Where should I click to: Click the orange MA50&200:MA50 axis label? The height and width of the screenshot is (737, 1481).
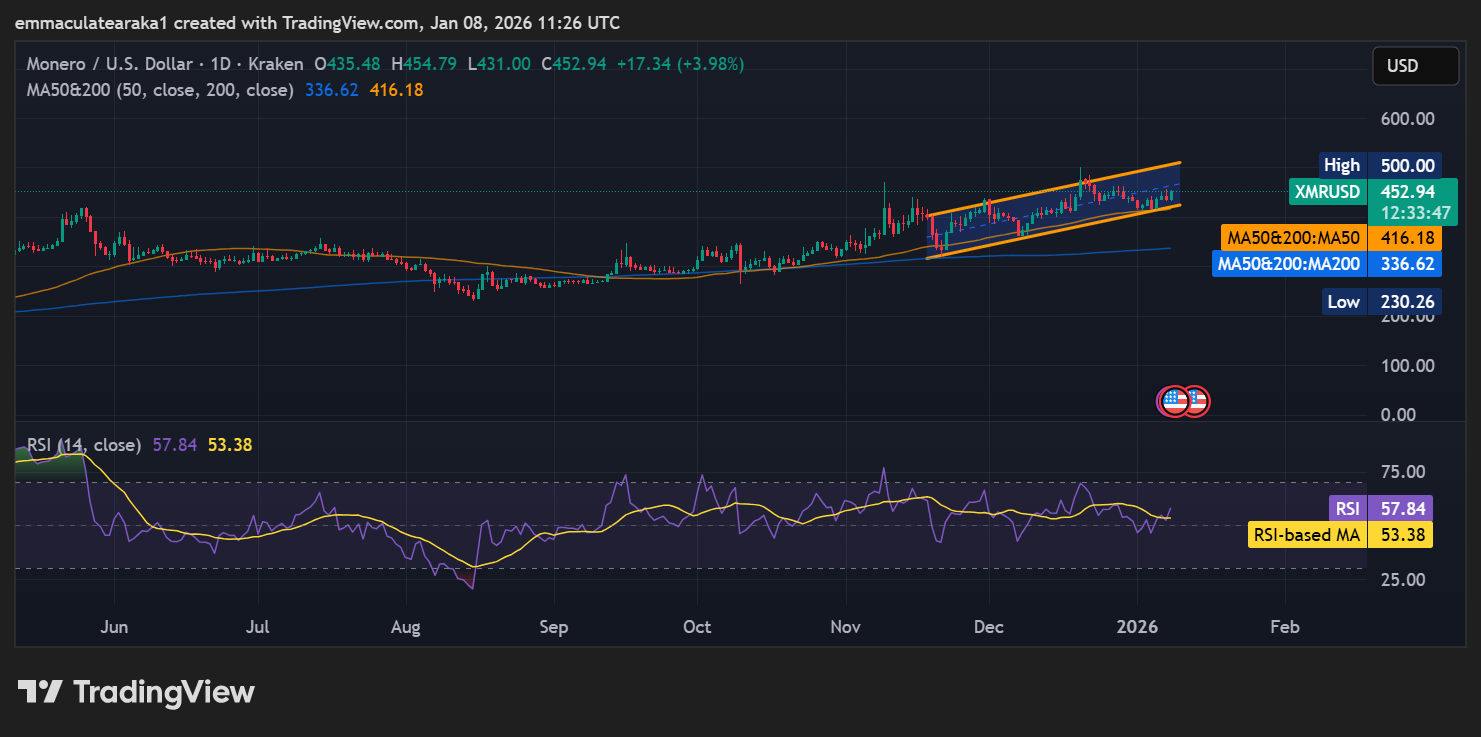coord(1294,238)
